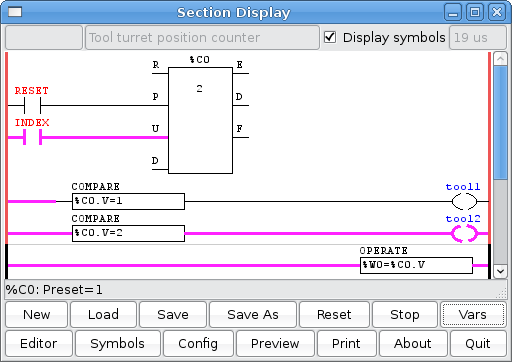Click the scrollbar down arrow
The width and height of the screenshot is (512, 362).
pyautogui.click(x=500, y=271)
